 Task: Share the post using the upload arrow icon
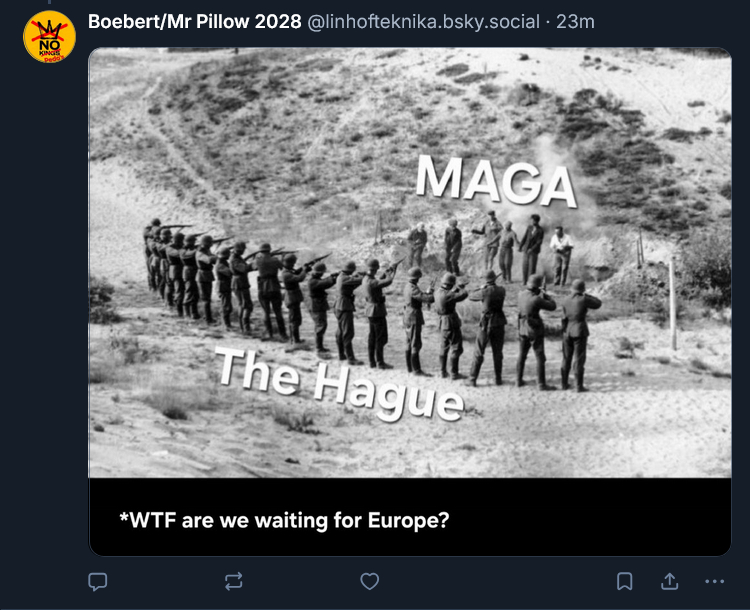pyautogui.click(x=669, y=581)
